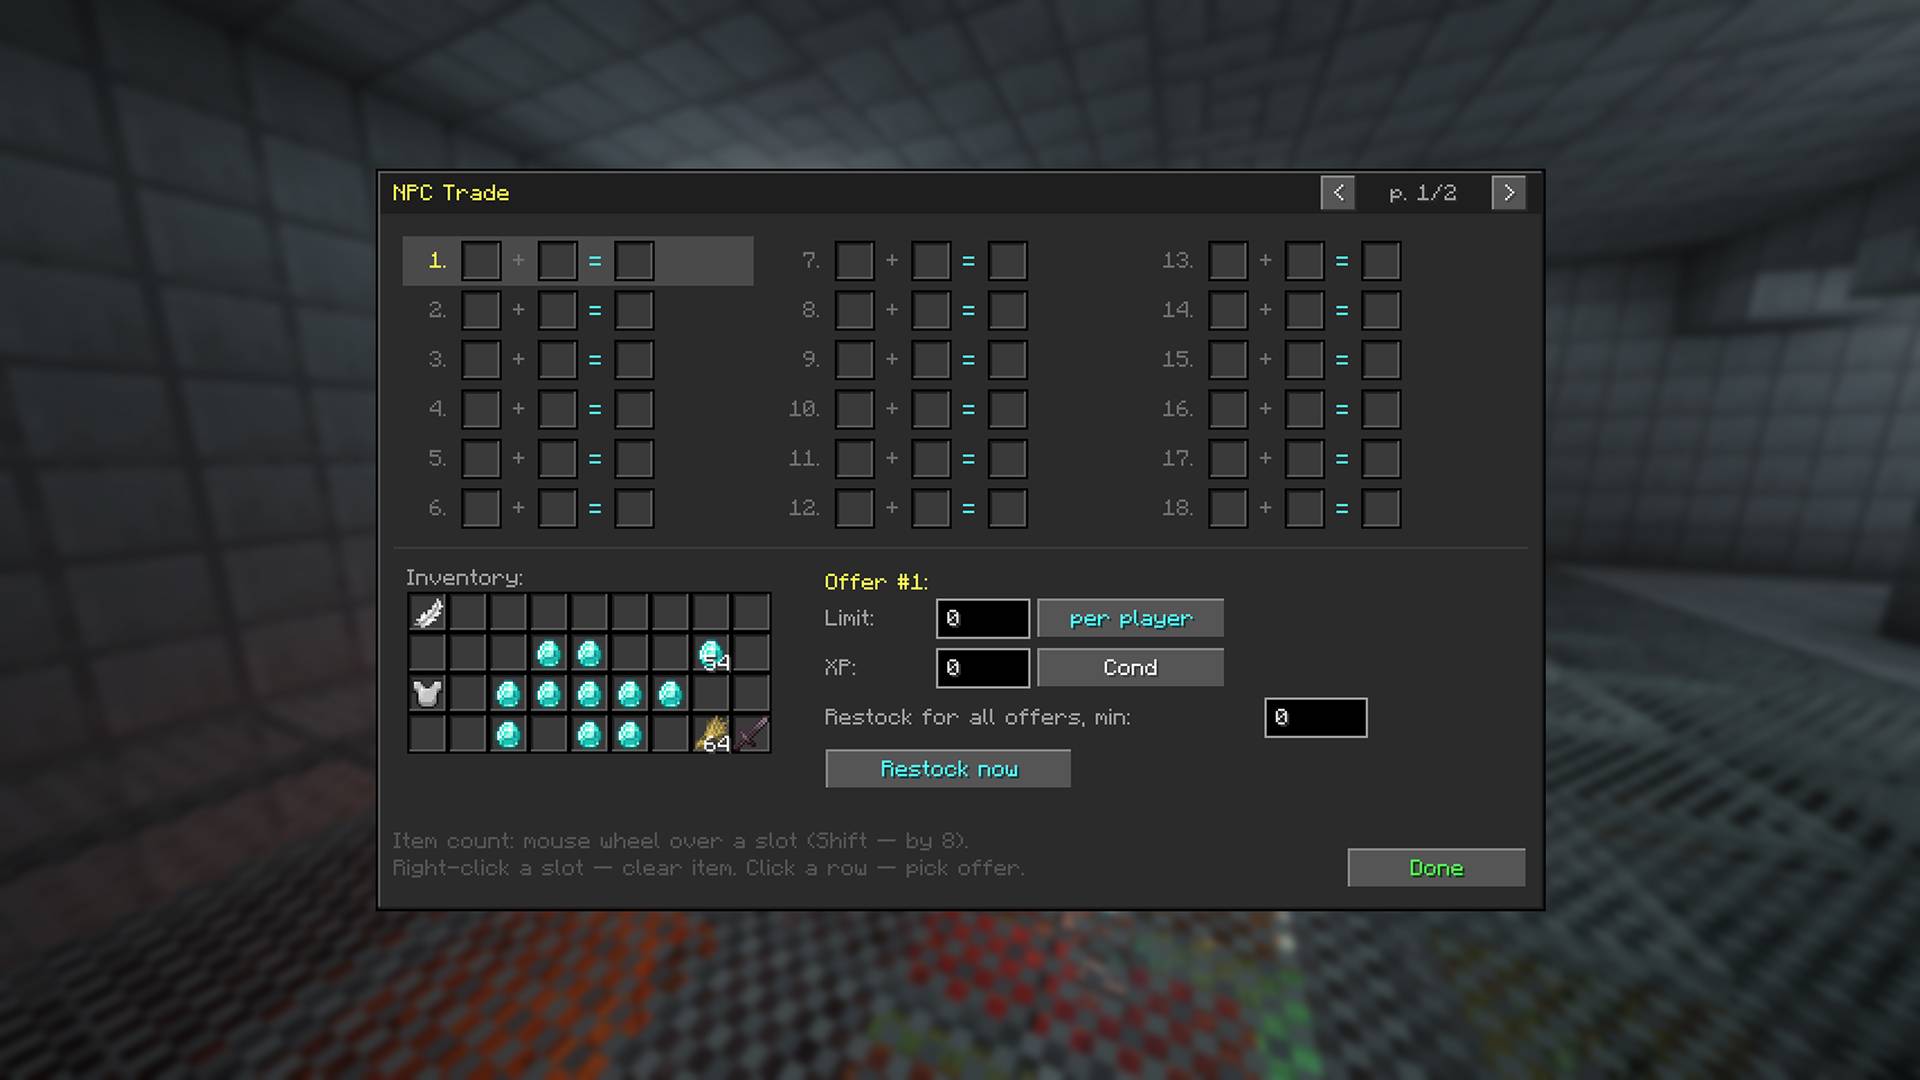Click the 'Restock for all offers, min:' label
Viewport: 1920px width, 1080px height.
[977, 717]
